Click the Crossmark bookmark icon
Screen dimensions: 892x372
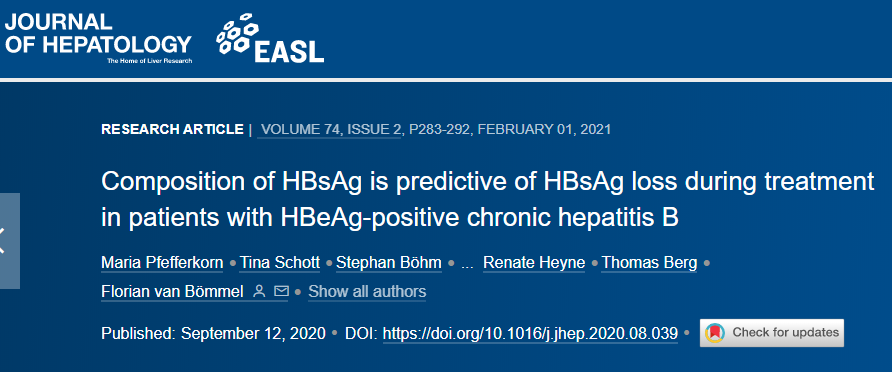715,333
